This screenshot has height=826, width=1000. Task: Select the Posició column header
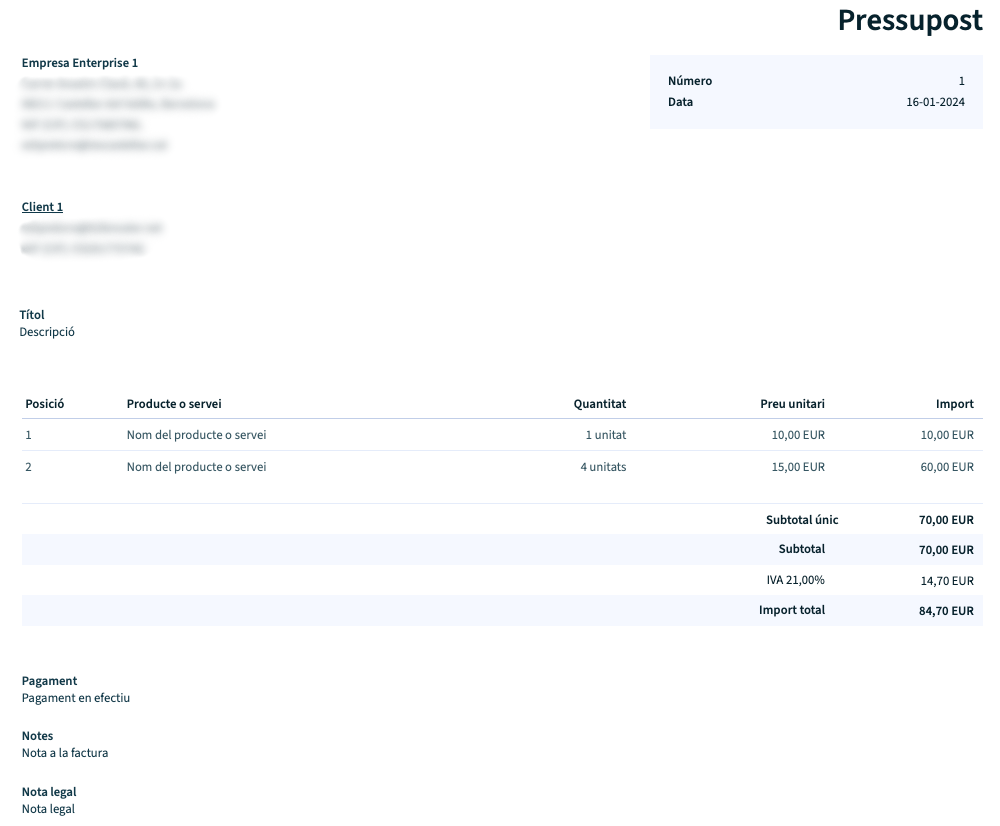(x=45, y=403)
